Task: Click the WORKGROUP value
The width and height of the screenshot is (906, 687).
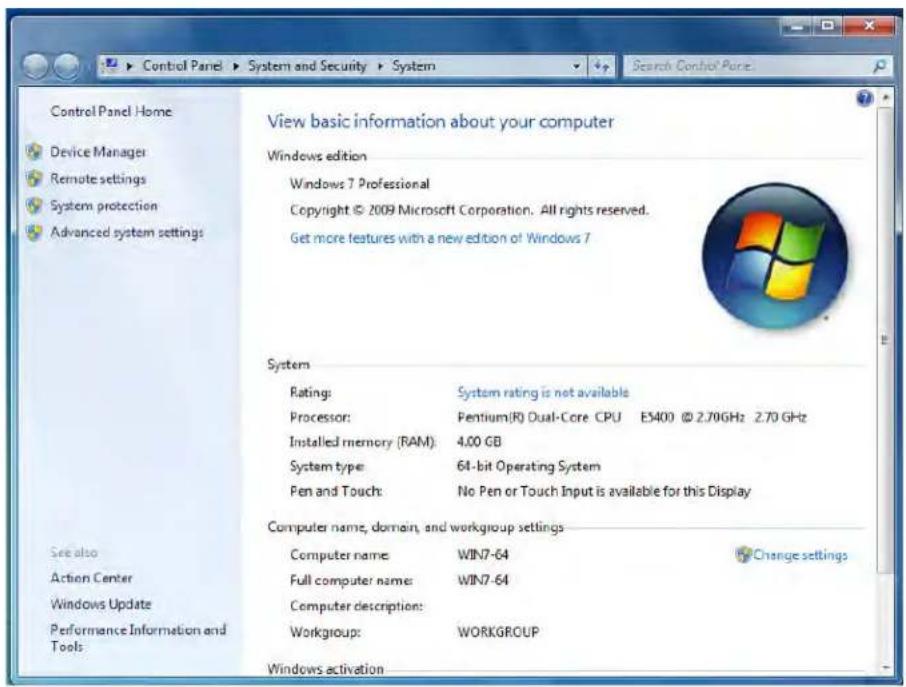Action: click(x=498, y=632)
